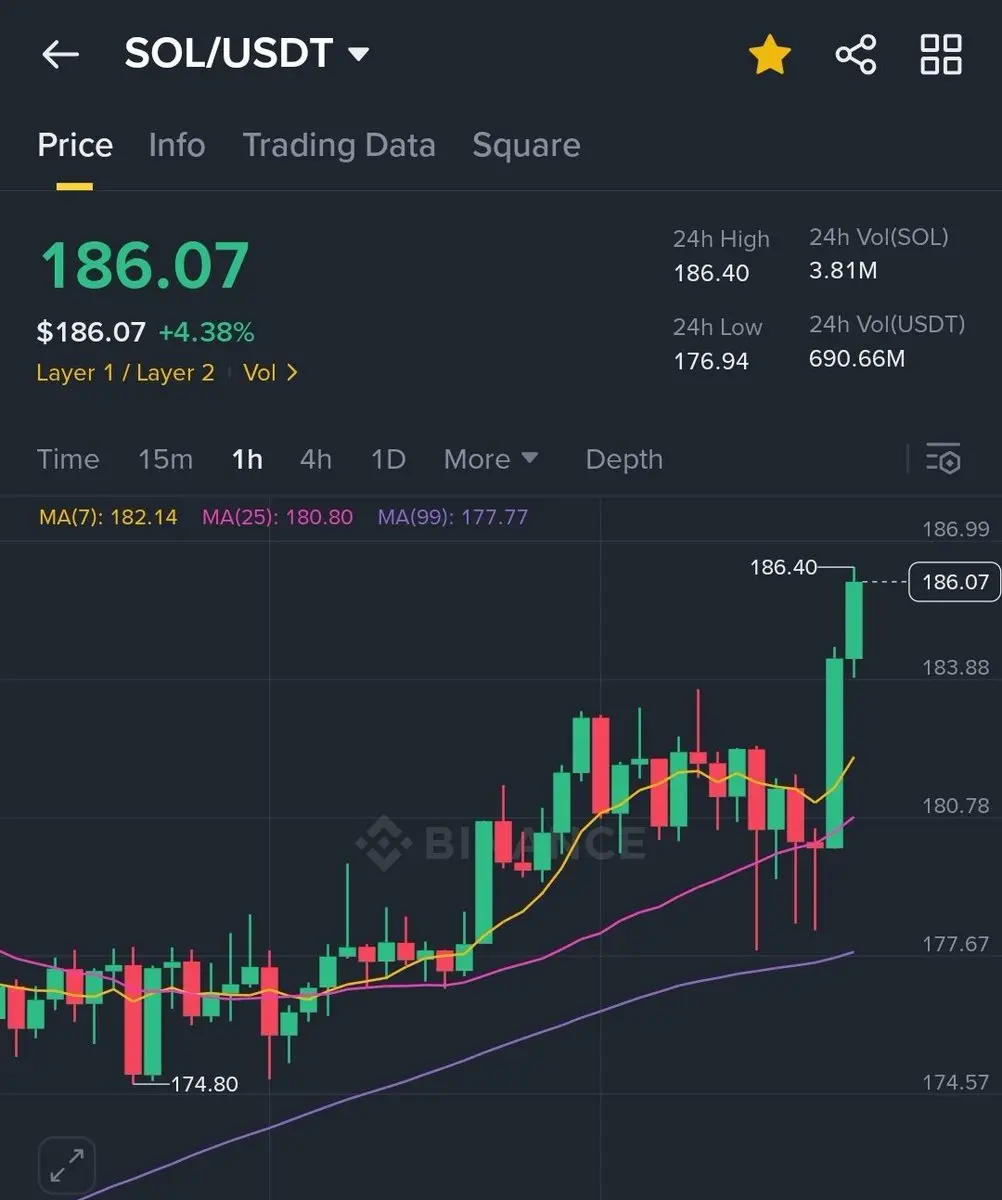The height and width of the screenshot is (1200, 1002).
Task: Open the SOL/USDT pair selector dropdown
Action: (247, 54)
